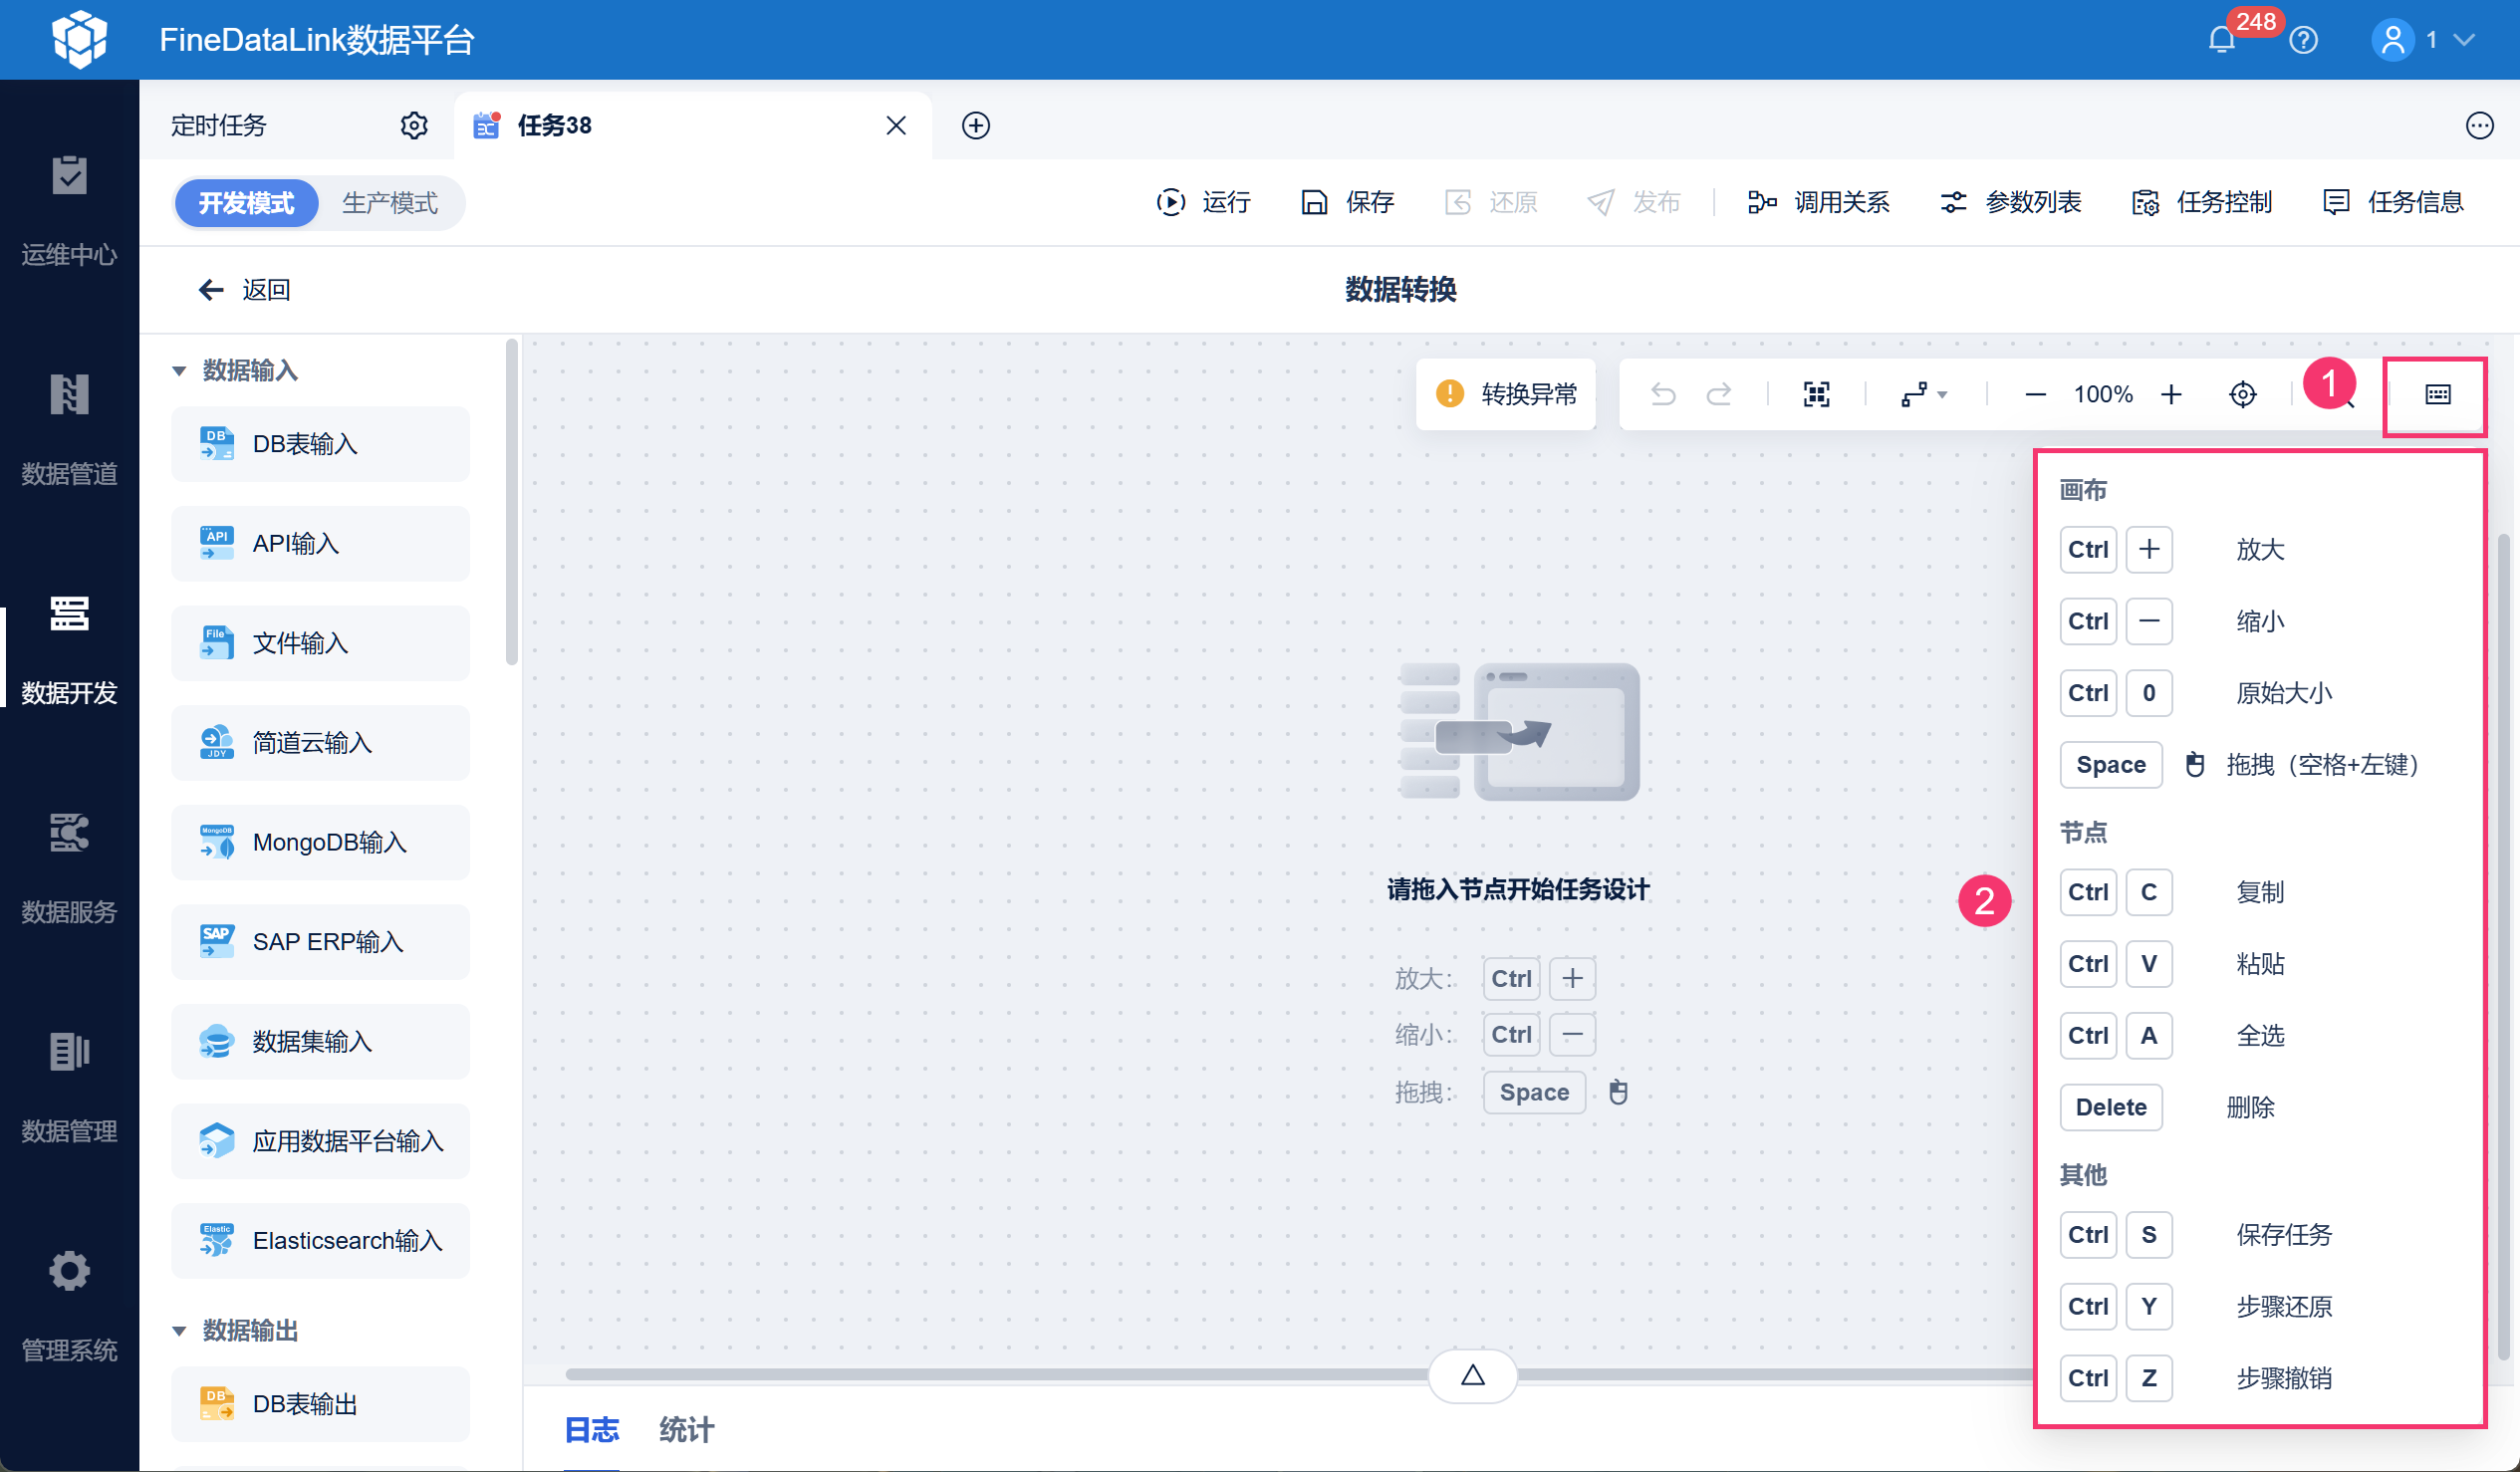Switch to the 统计 tab
The image size is (2520, 1472).
point(686,1429)
